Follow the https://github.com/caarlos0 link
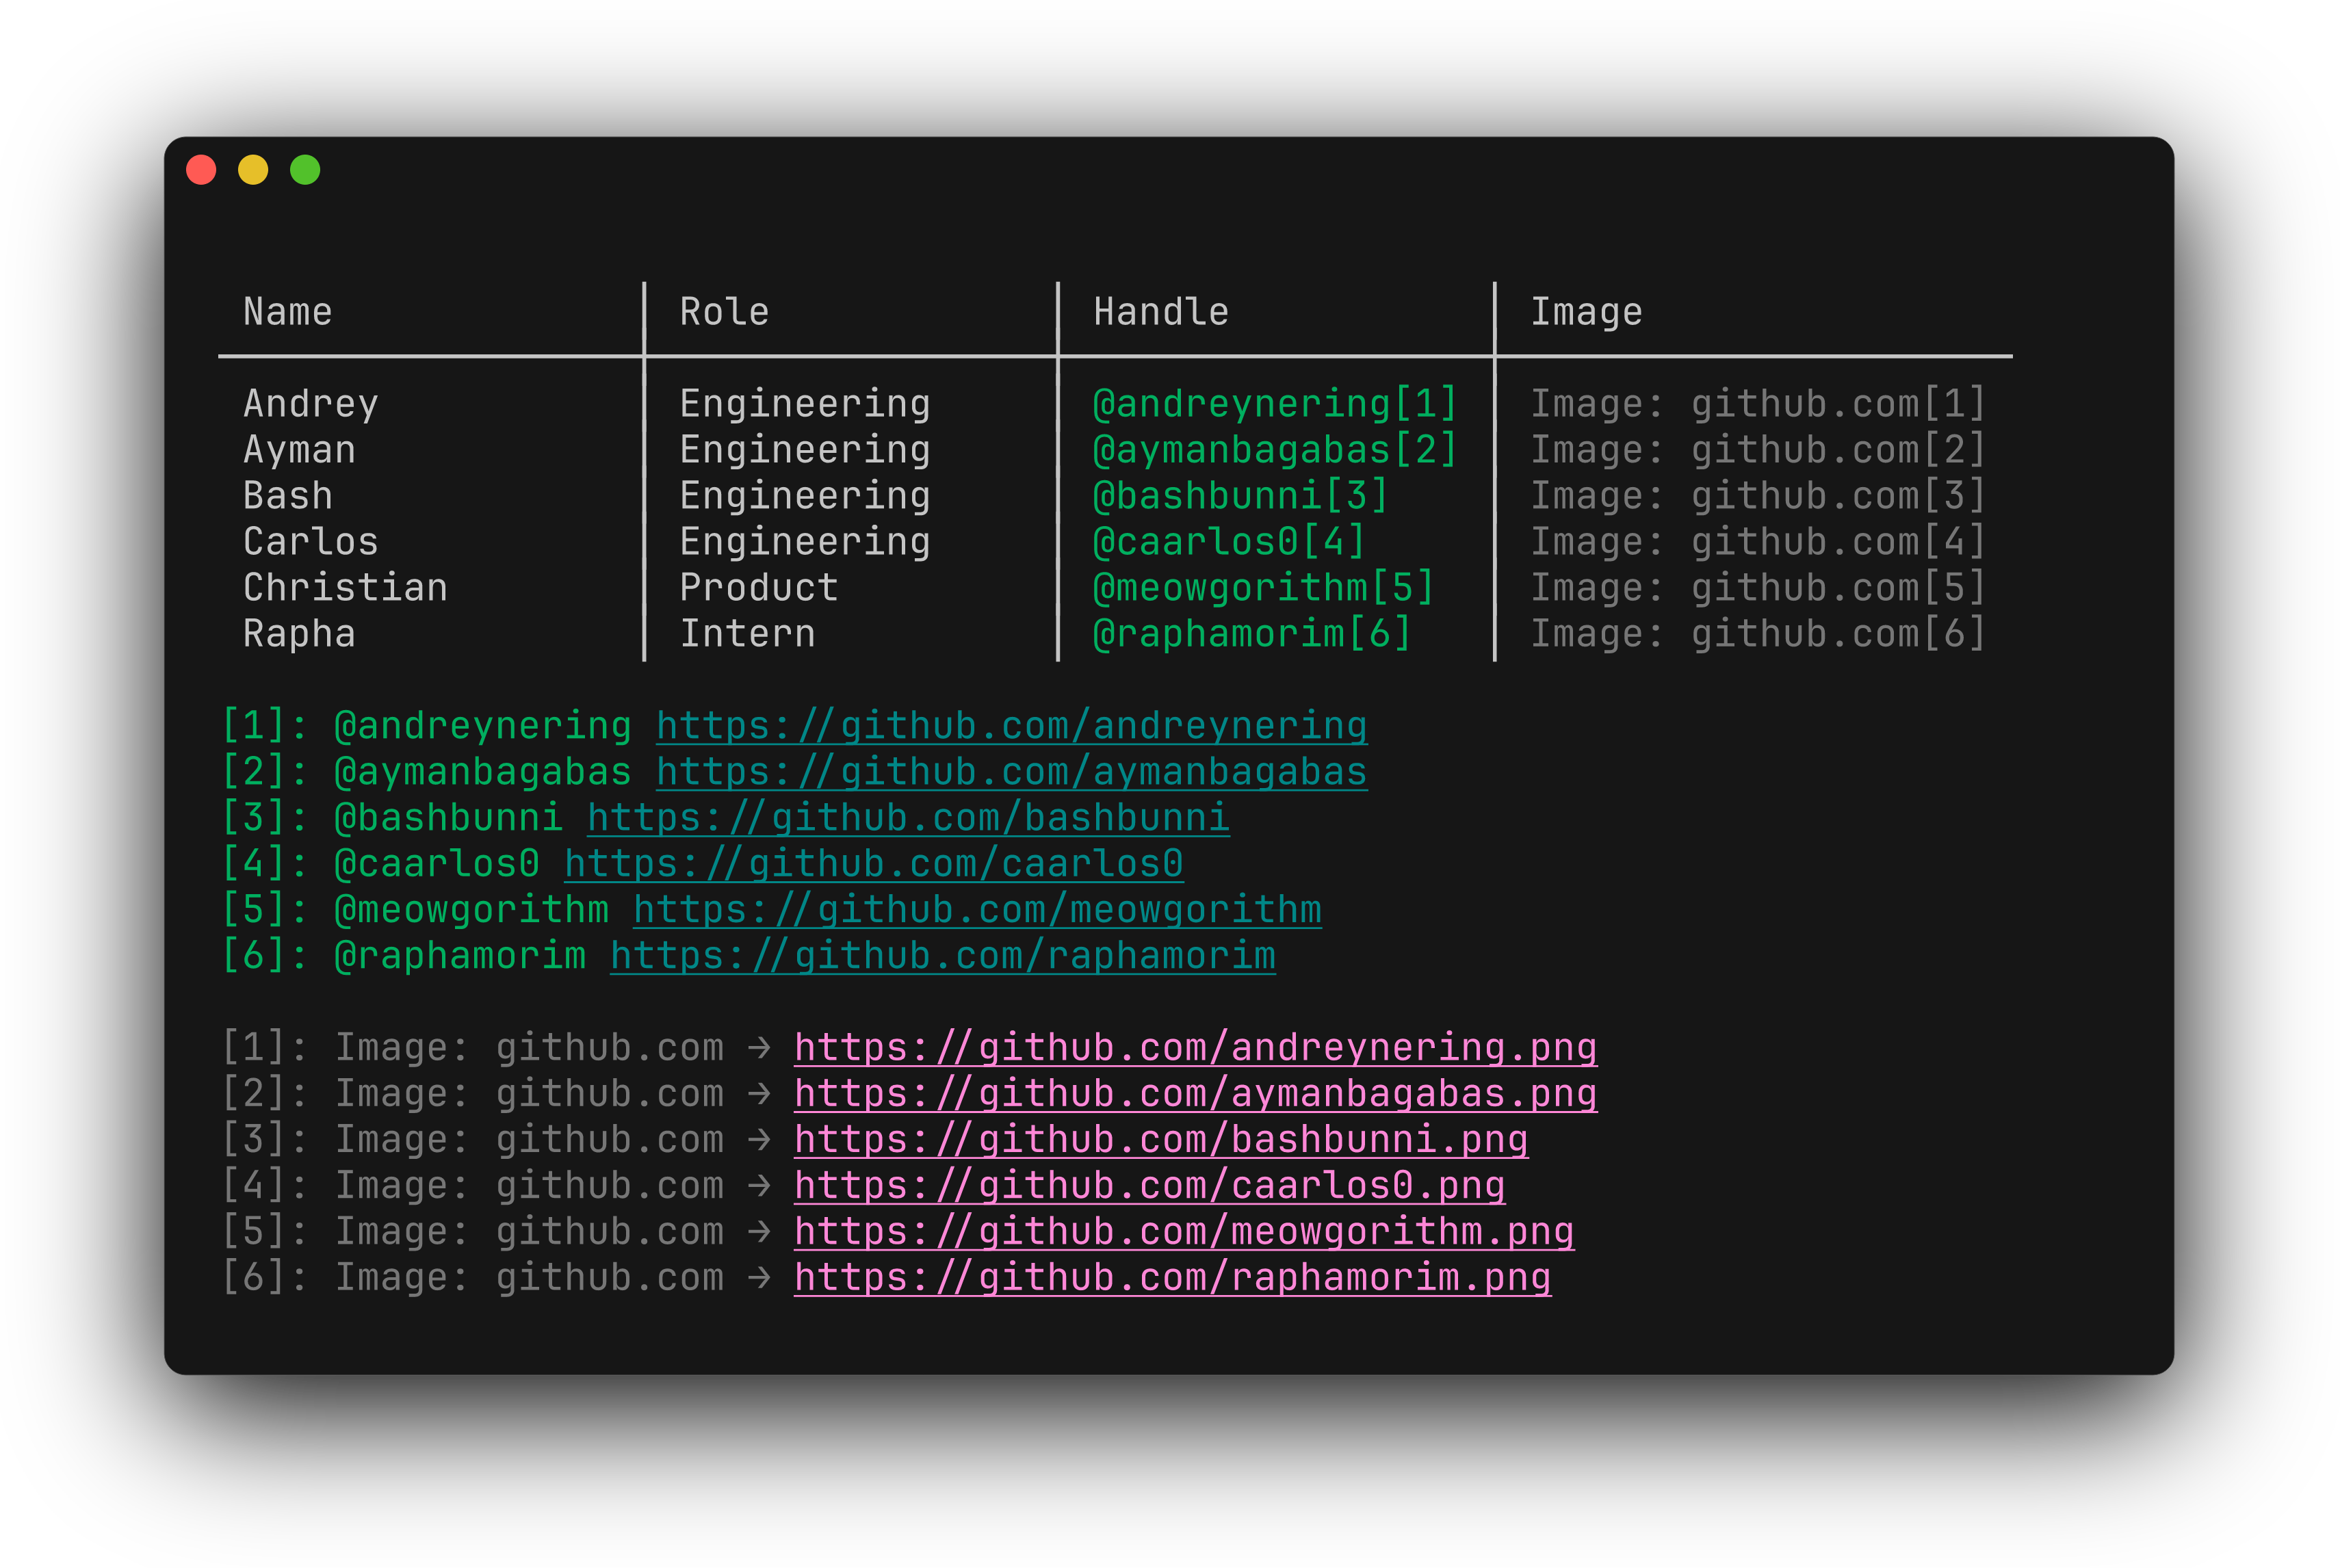 (874, 864)
